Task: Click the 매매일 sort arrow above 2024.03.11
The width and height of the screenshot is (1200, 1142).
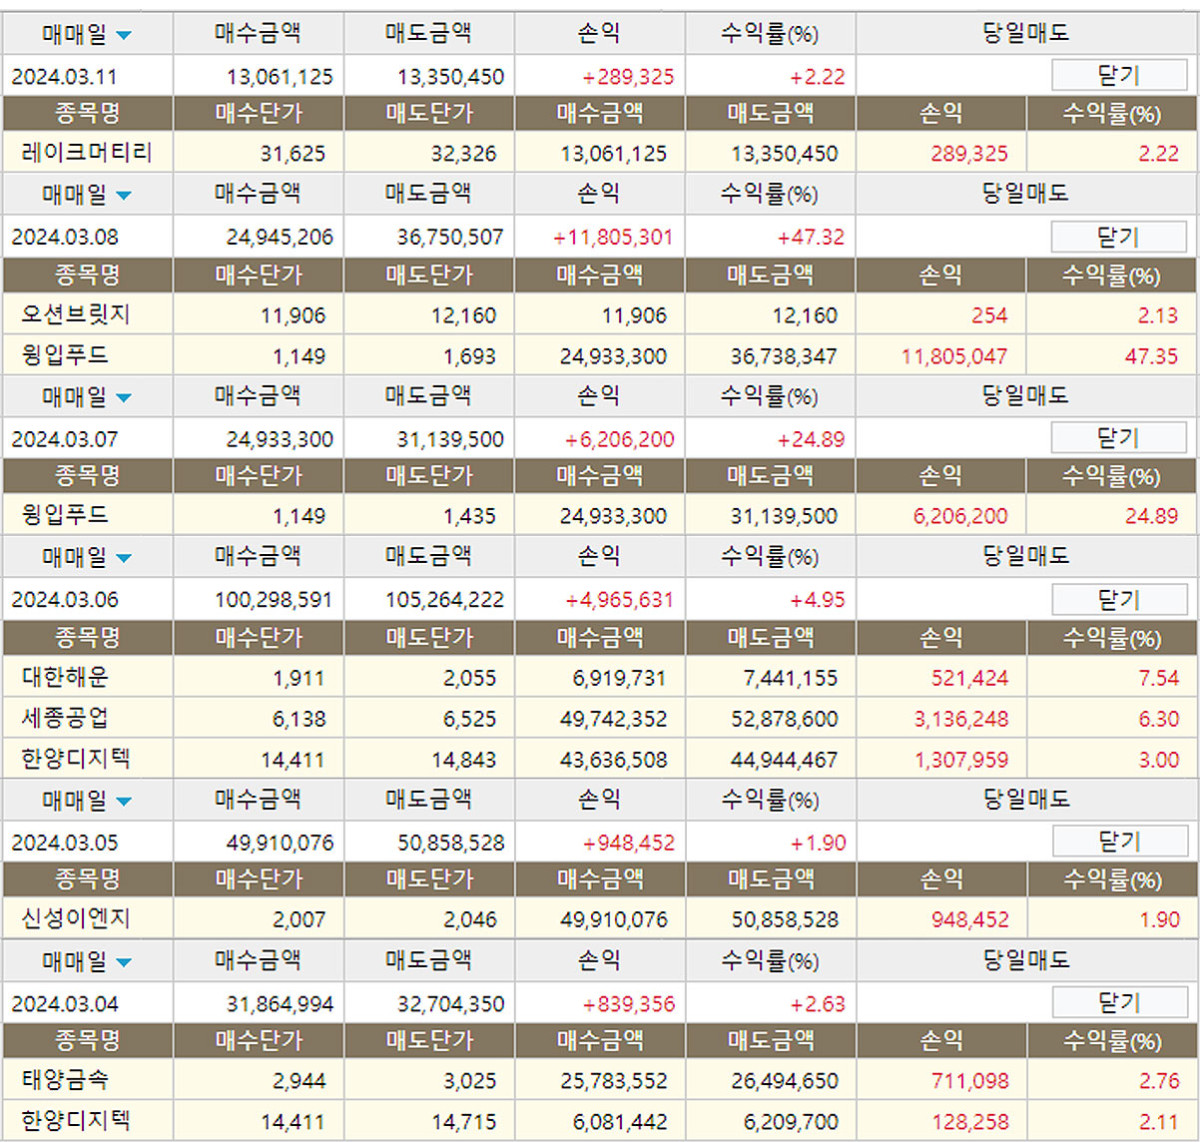Action: click(124, 36)
